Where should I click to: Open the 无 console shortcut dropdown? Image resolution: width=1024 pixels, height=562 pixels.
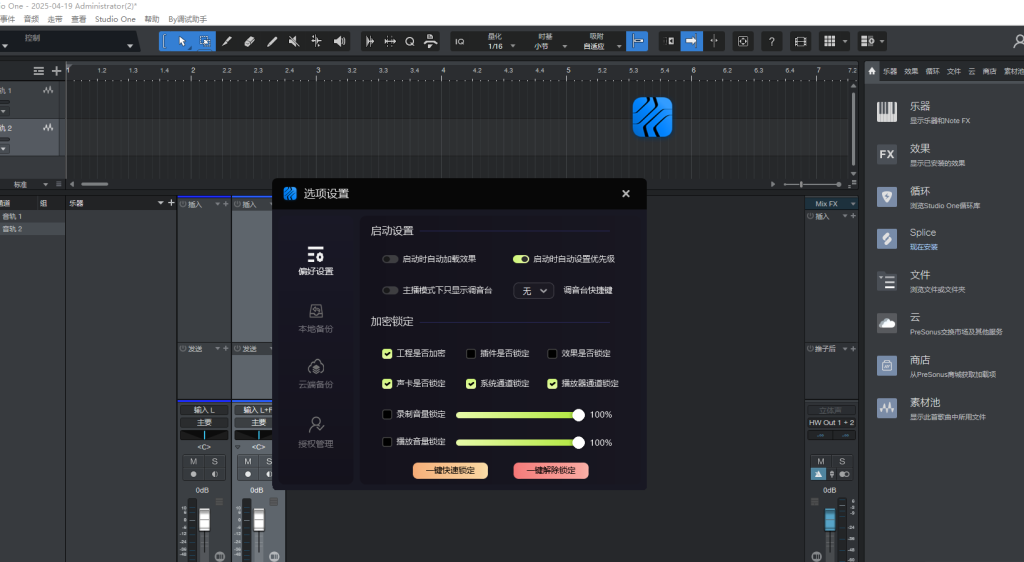click(x=534, y=290)
